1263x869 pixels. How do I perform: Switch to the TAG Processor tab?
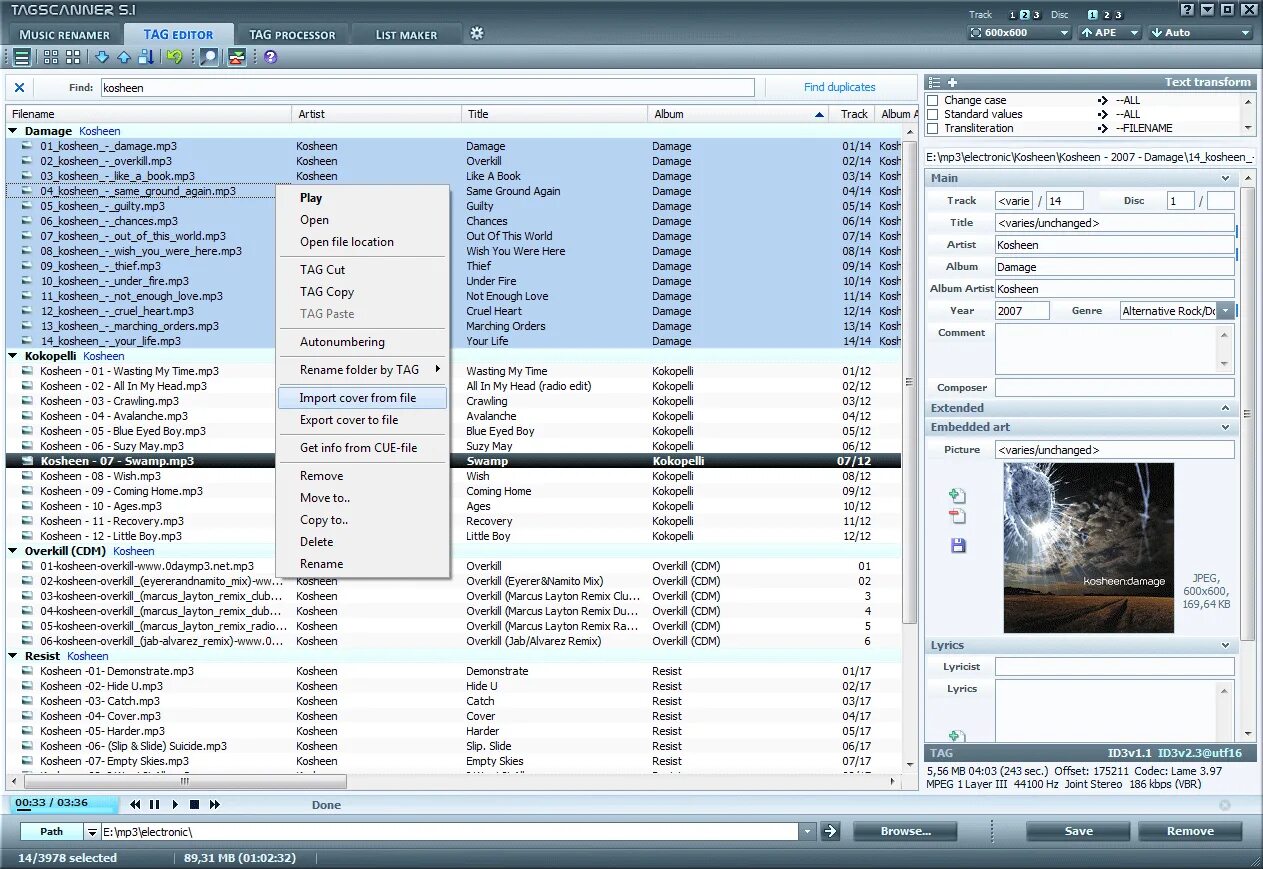point(292,34)
